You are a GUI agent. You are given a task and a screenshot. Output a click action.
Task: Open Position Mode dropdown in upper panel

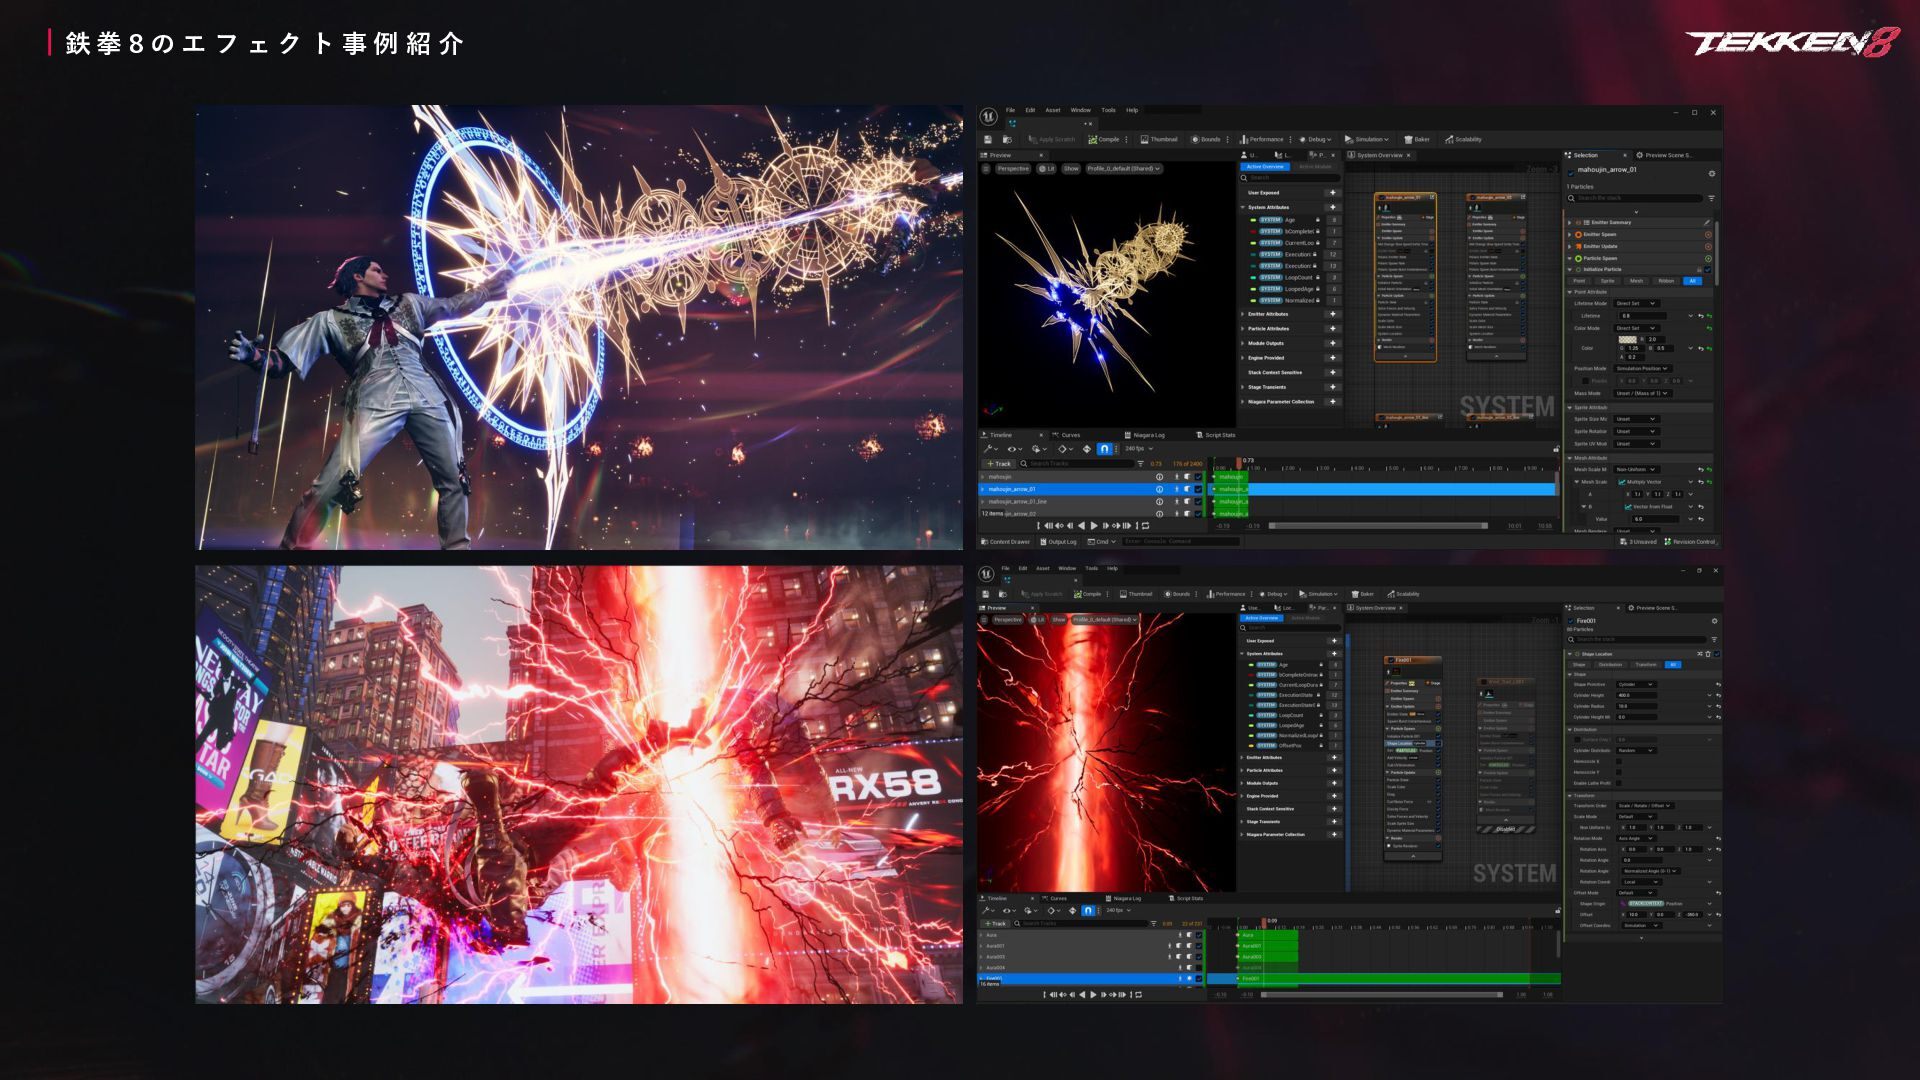1643,369
